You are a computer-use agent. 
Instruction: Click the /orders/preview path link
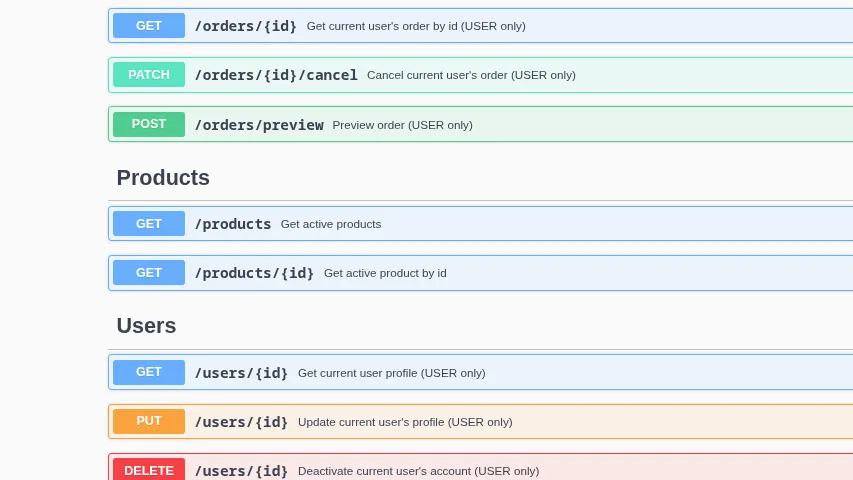259,125
